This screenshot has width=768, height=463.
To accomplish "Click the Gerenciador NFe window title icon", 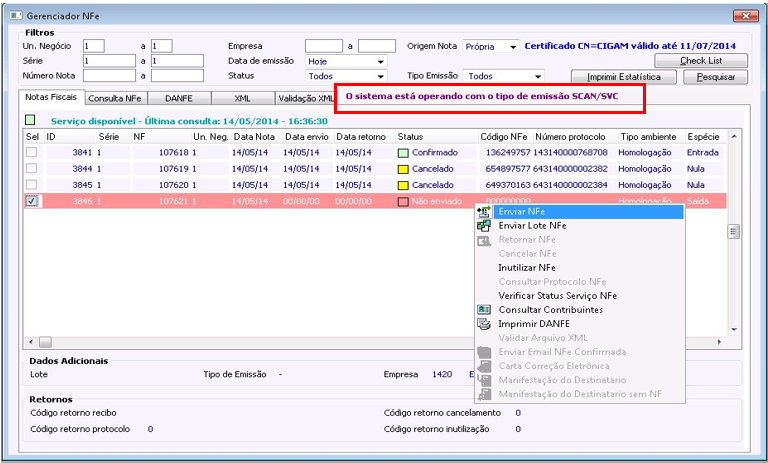I will pos(16,16).
